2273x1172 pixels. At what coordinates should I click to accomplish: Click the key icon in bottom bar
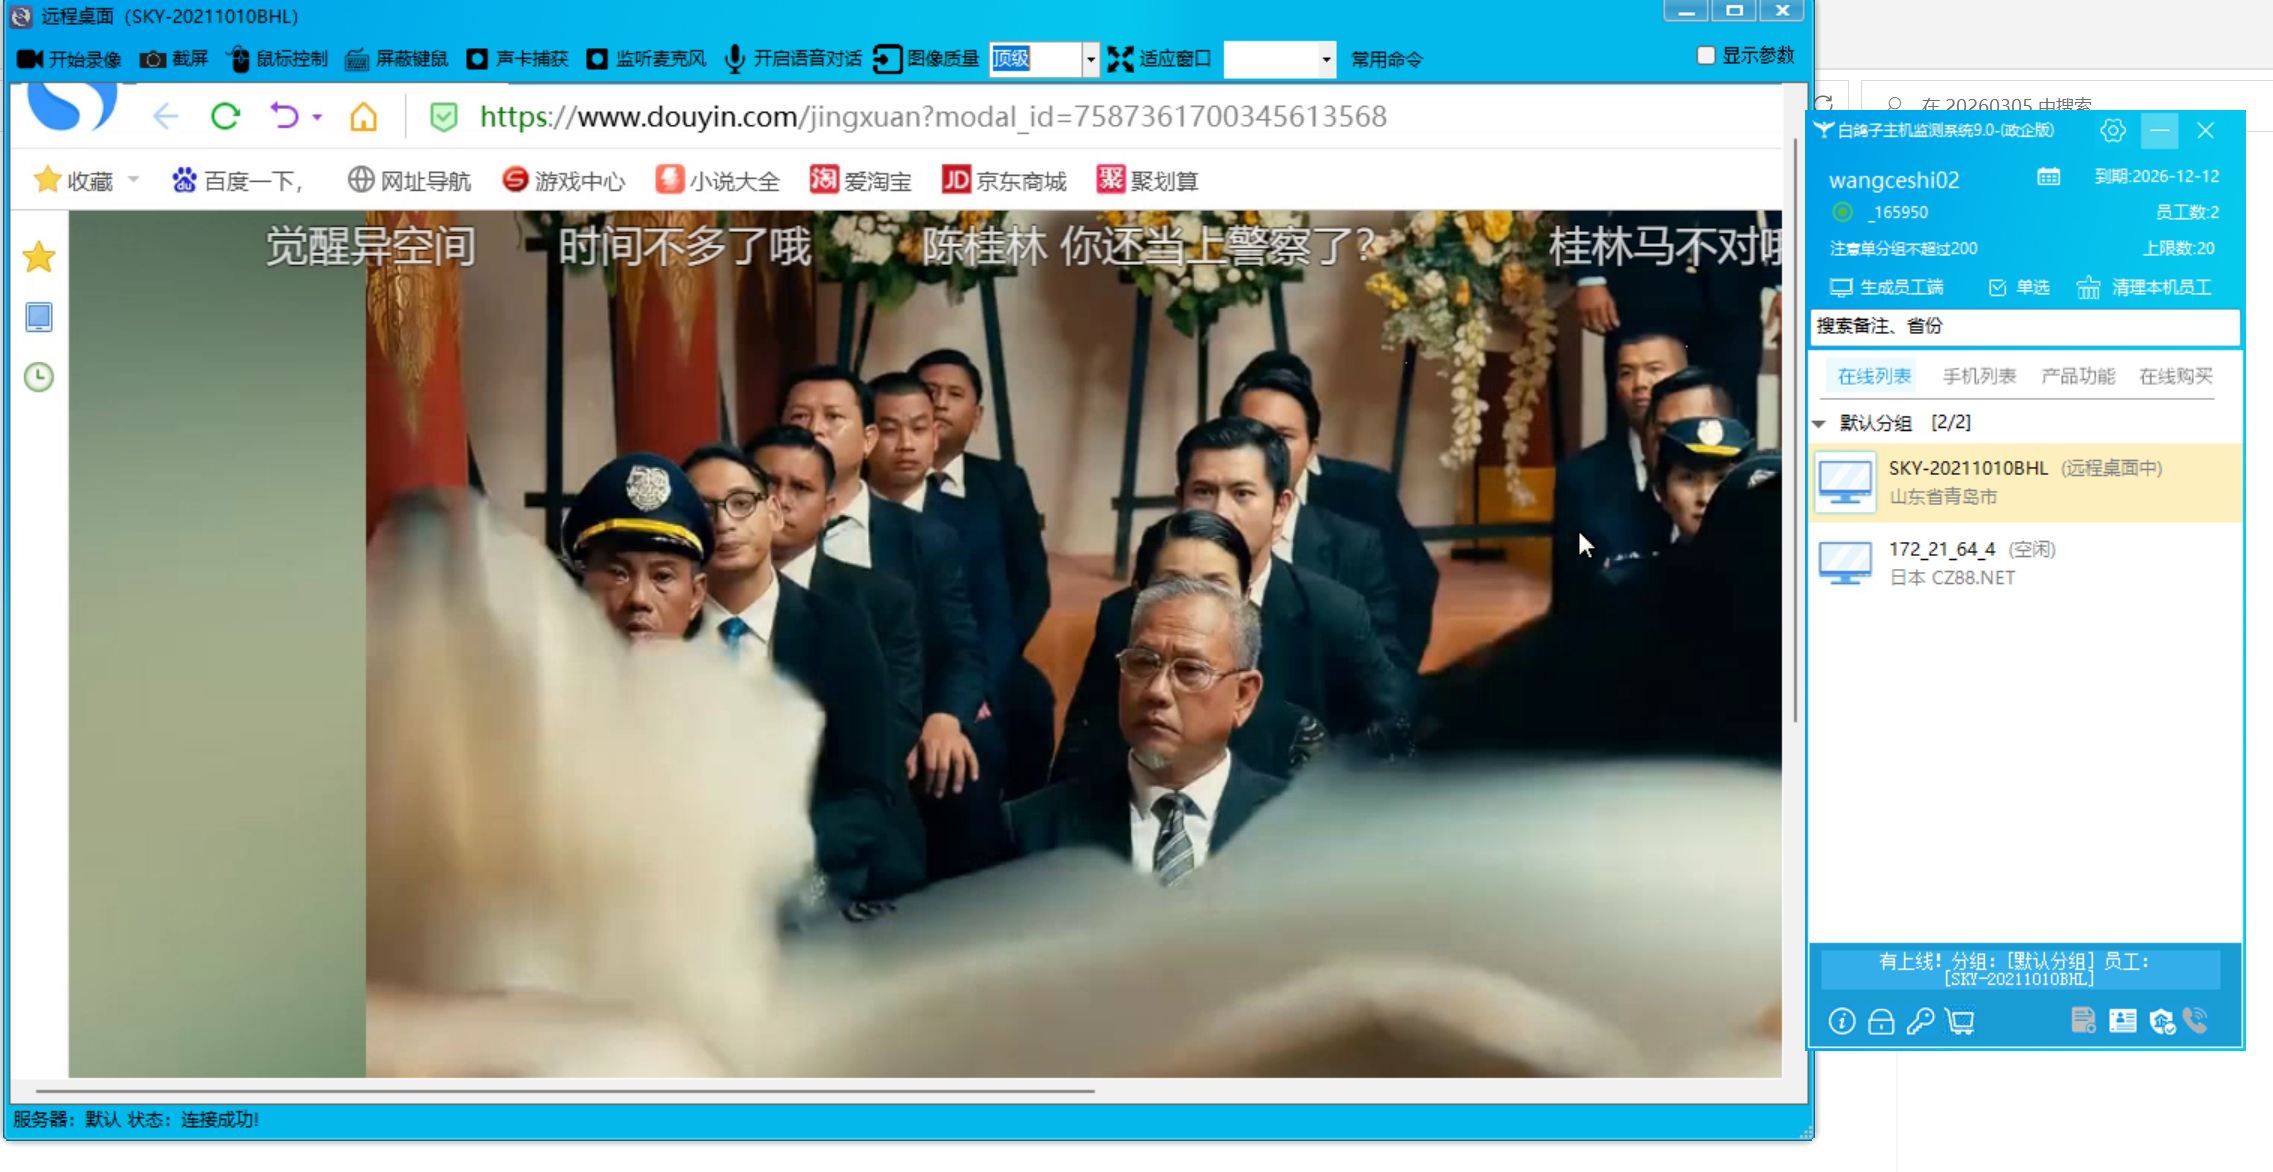[x=1920, y=1021]
